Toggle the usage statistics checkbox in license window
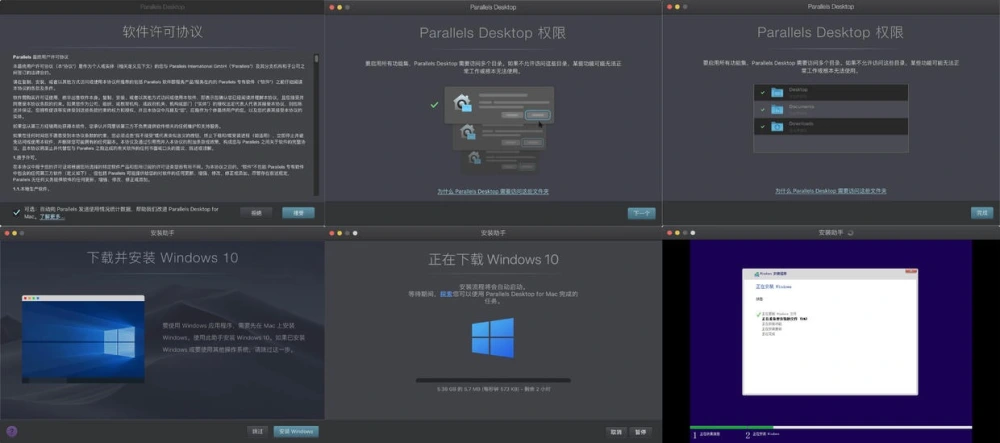This screenshot has height=443, width=1000. coord(17,212)
